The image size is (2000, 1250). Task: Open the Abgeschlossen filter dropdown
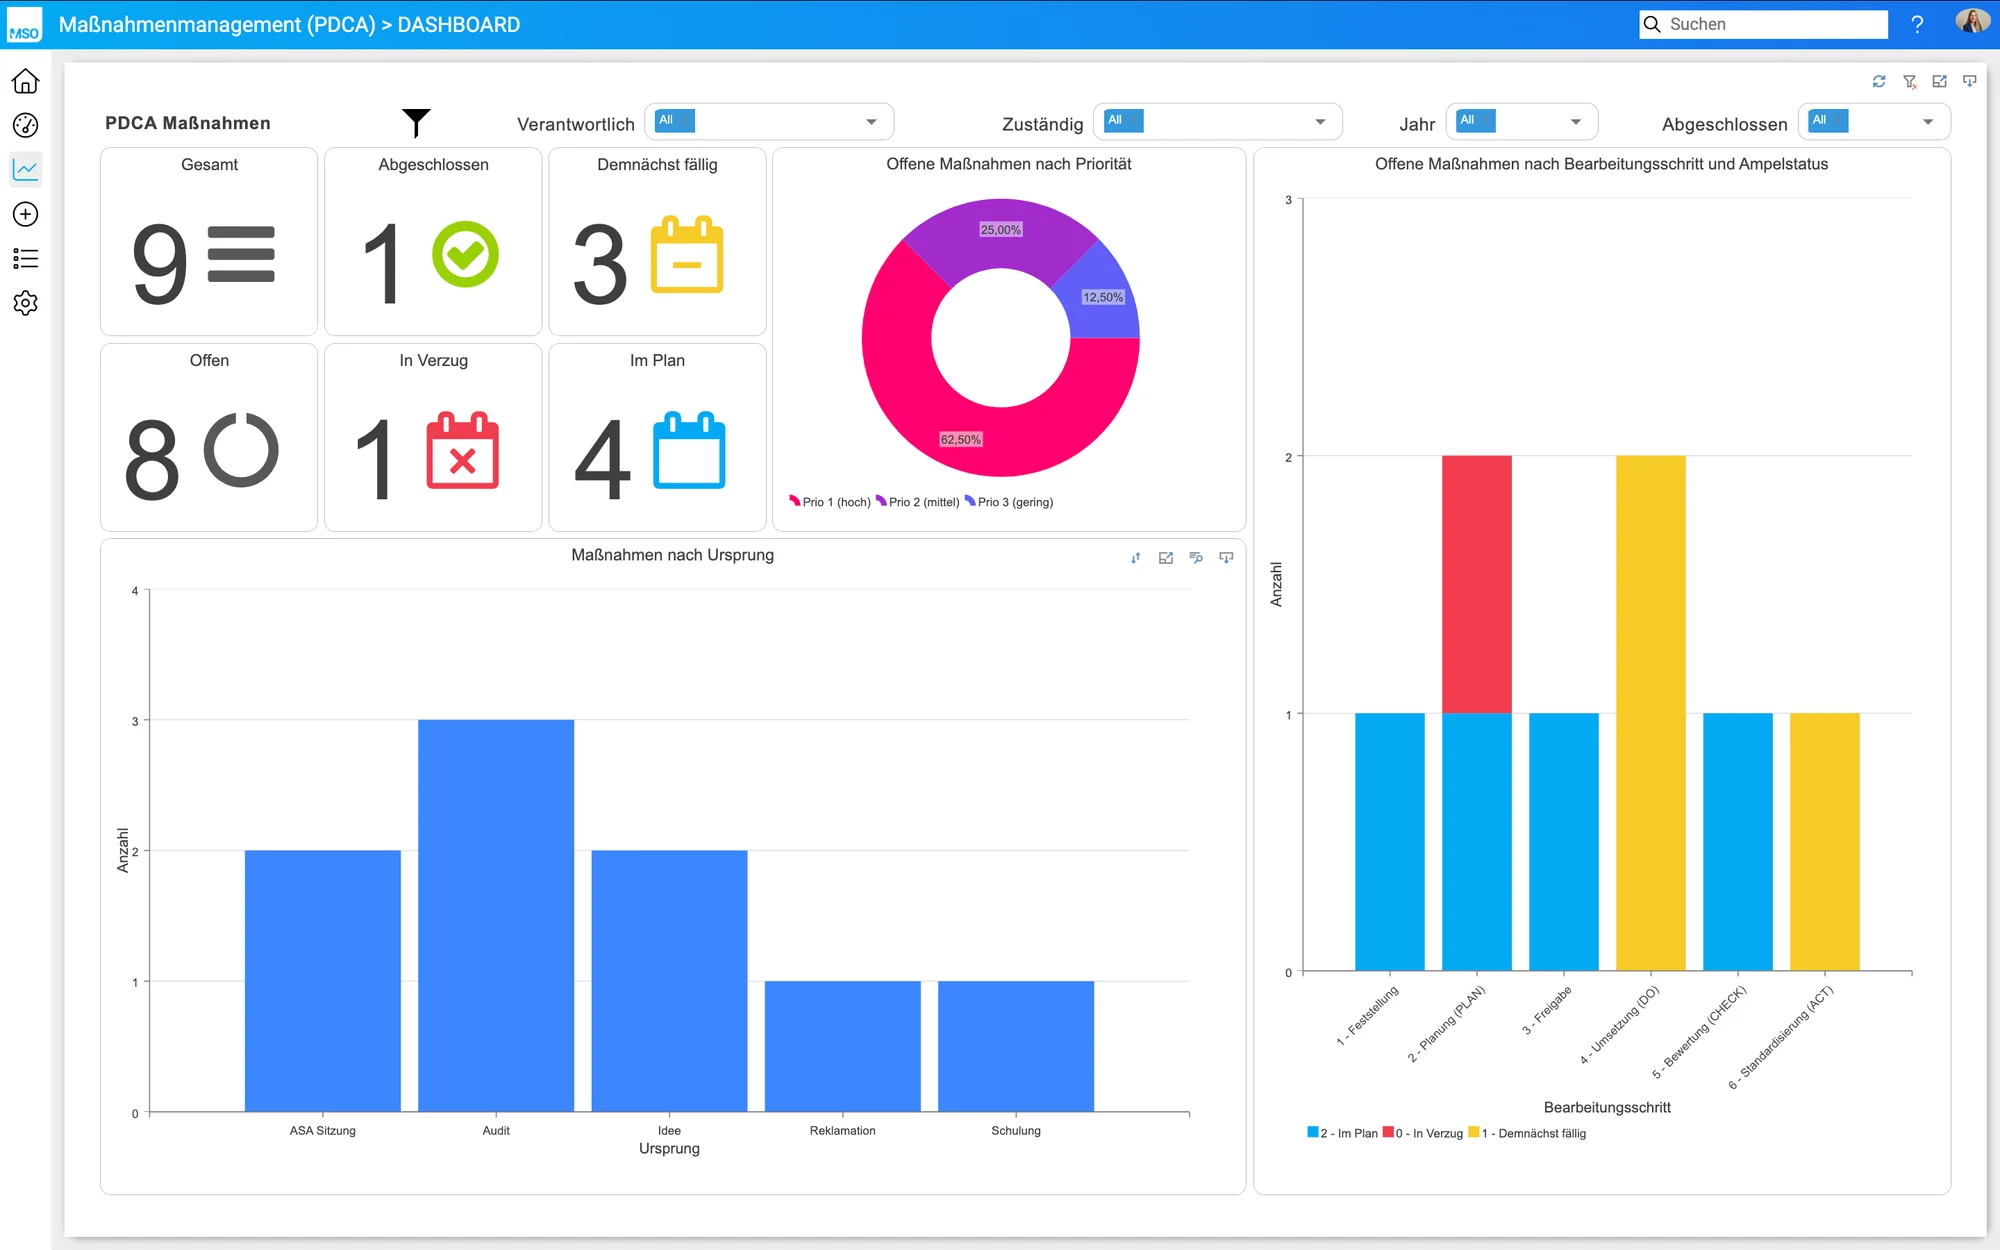point(1874,122)
